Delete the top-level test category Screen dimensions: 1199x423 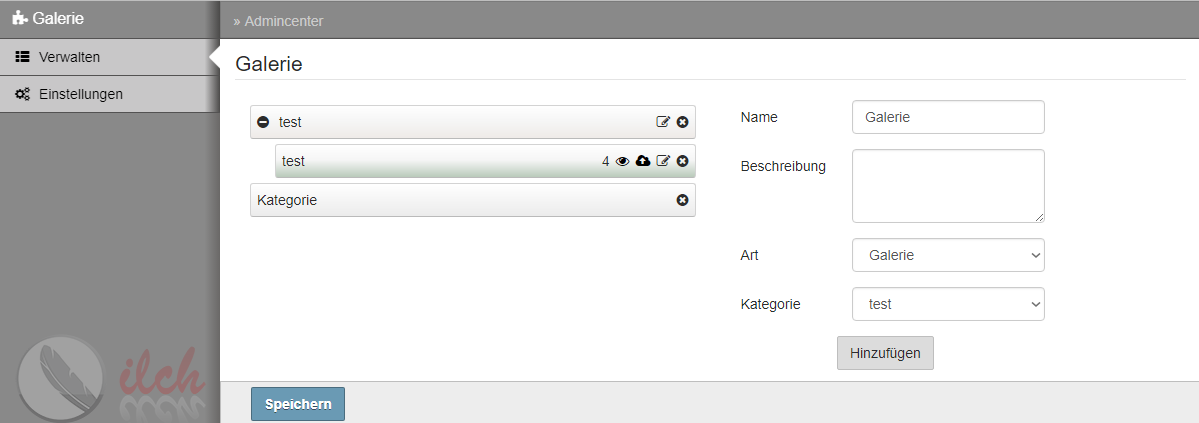[x=683, y=122]
